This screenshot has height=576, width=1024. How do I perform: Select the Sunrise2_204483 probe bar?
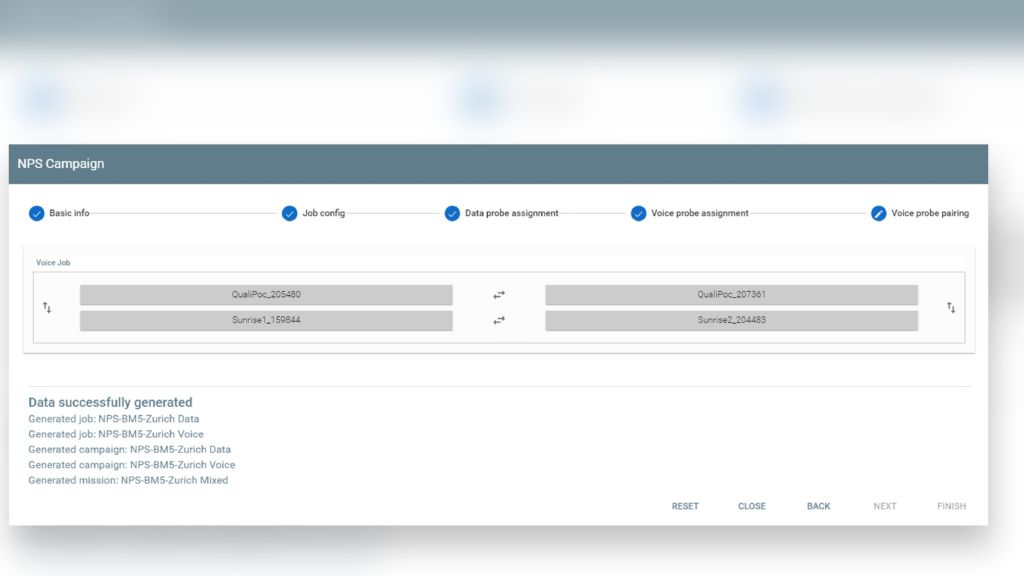coord(731,320)
